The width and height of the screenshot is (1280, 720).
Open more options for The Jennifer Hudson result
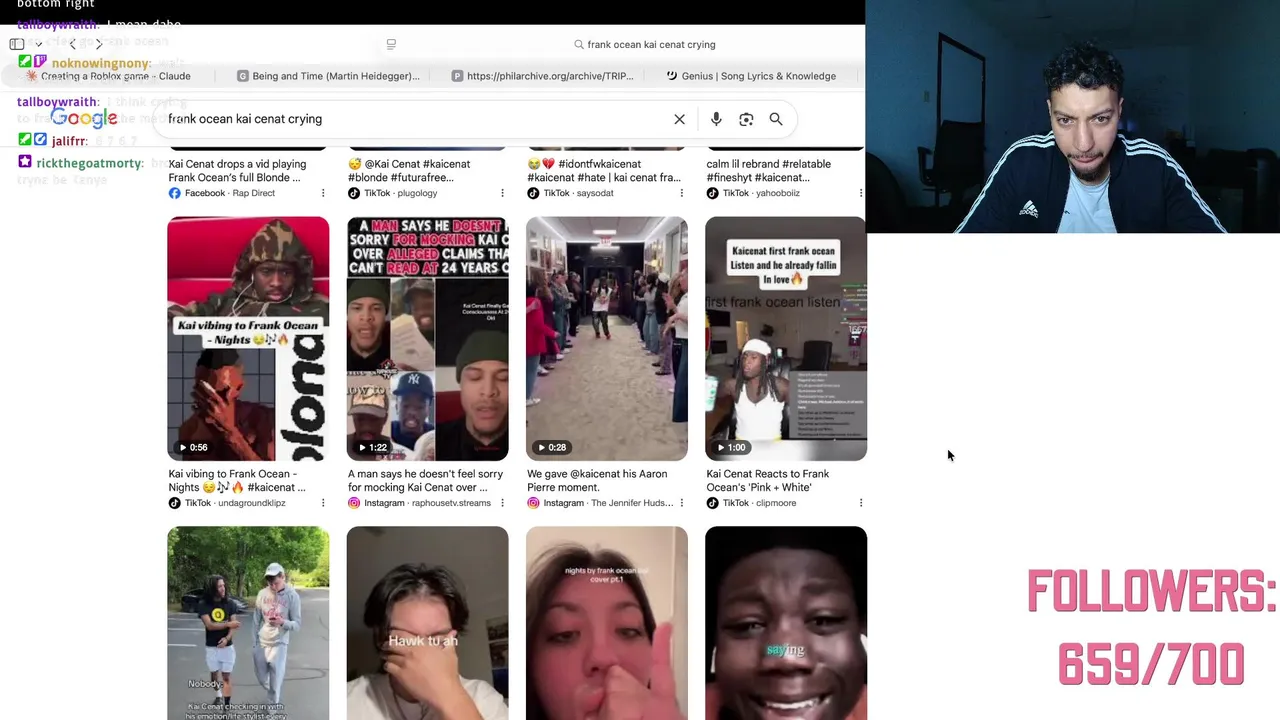pos(681,503)
